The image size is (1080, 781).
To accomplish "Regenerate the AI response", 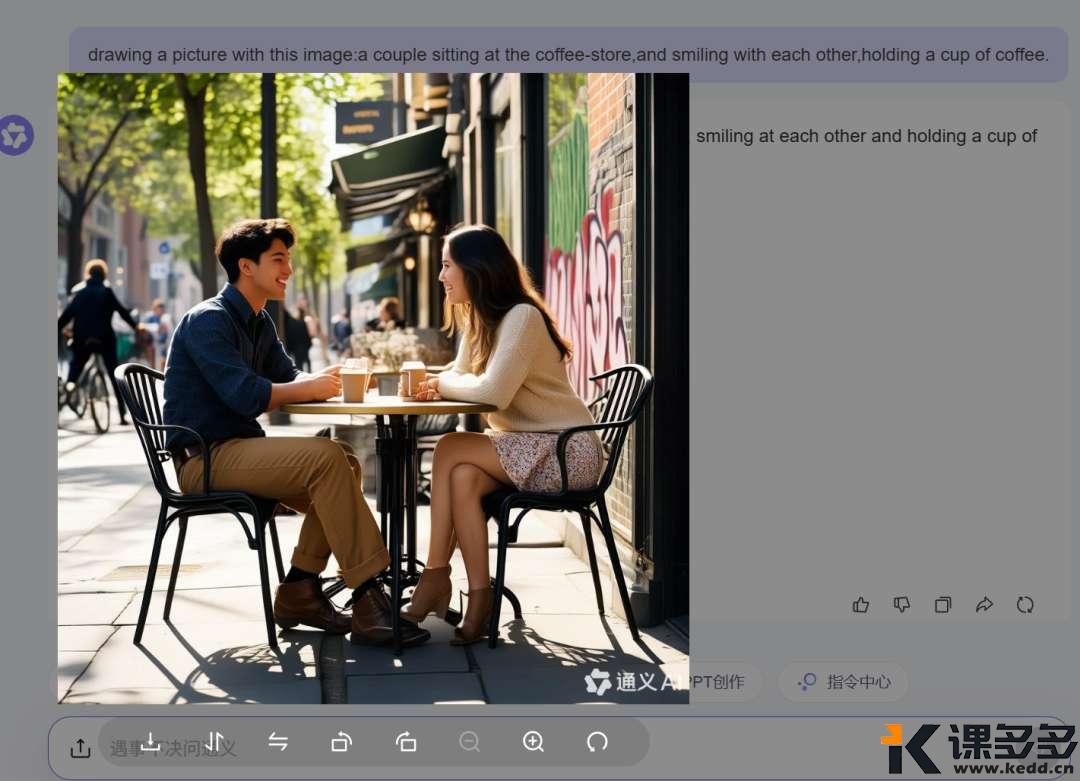I will point(1025,604).
